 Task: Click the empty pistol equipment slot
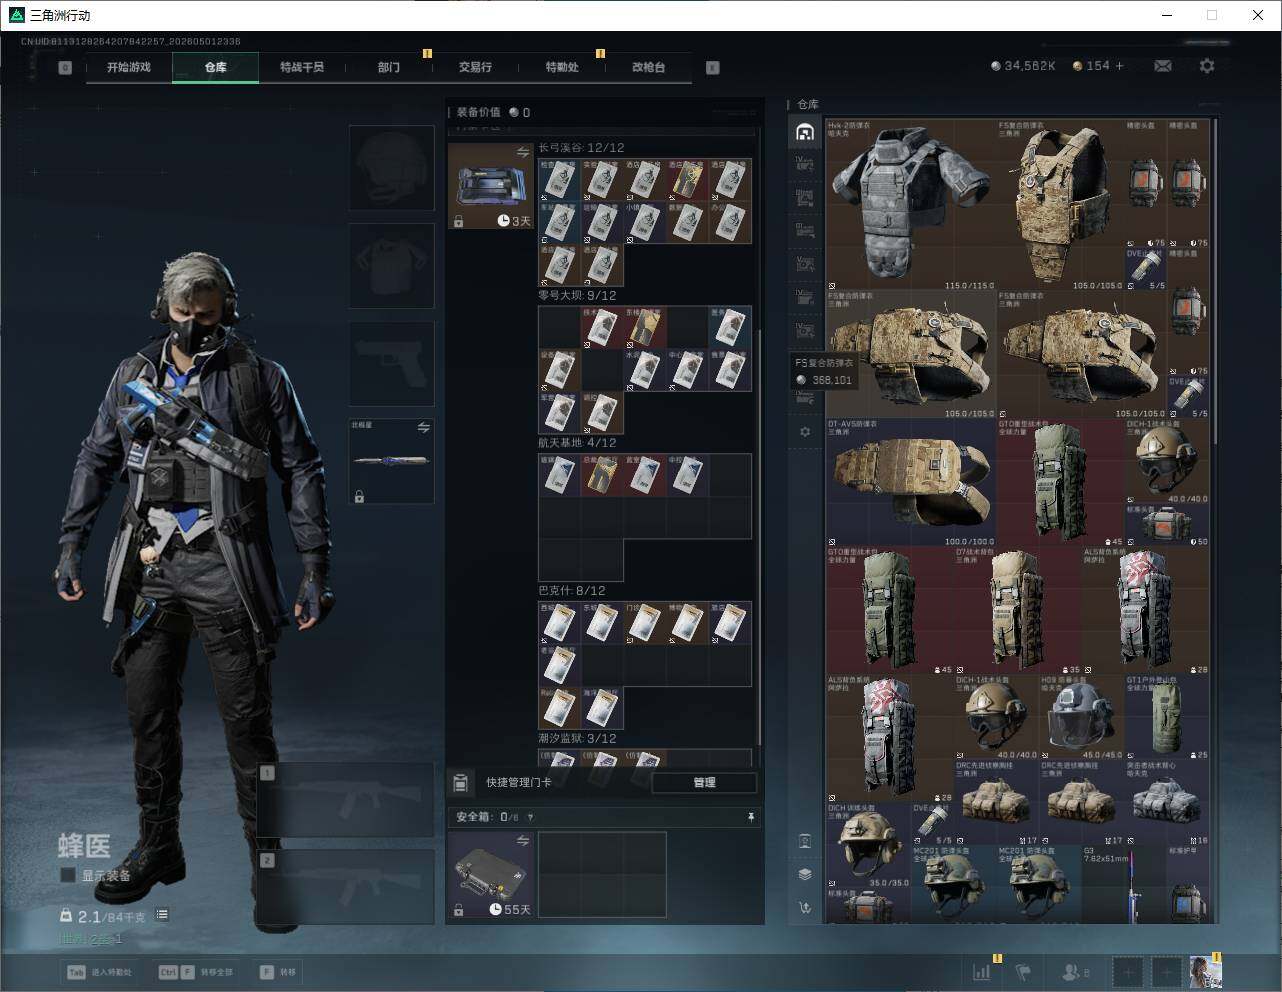[391, 363]
